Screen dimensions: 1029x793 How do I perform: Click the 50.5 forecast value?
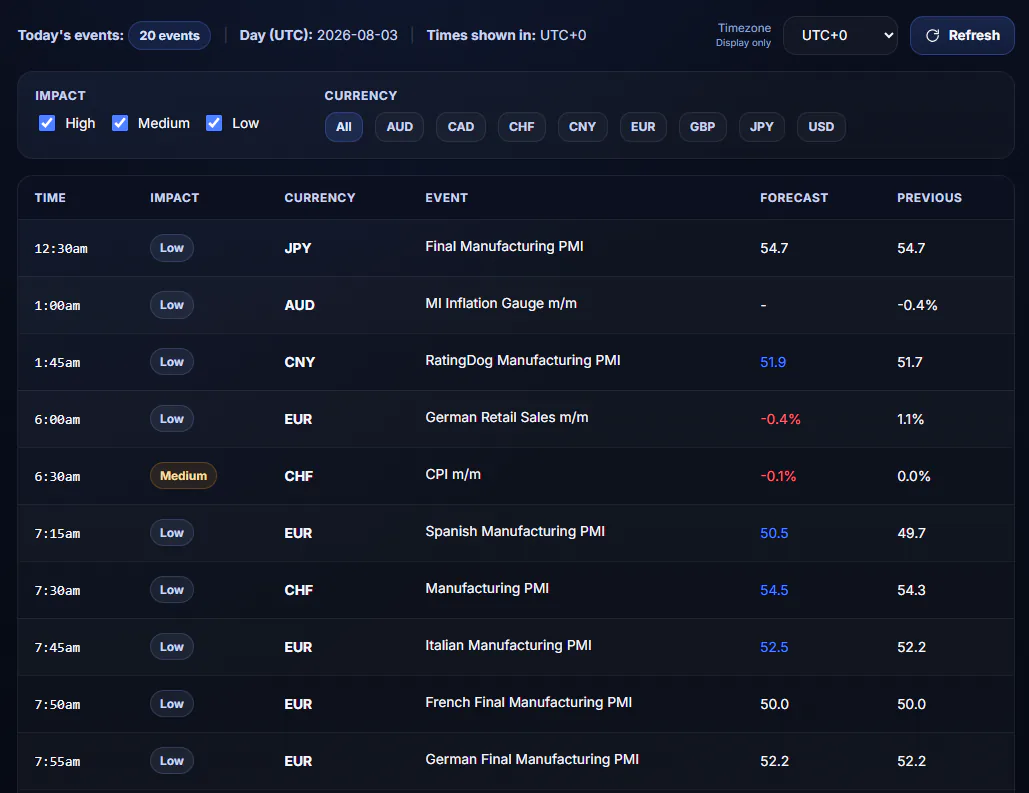tap(774, 534)
